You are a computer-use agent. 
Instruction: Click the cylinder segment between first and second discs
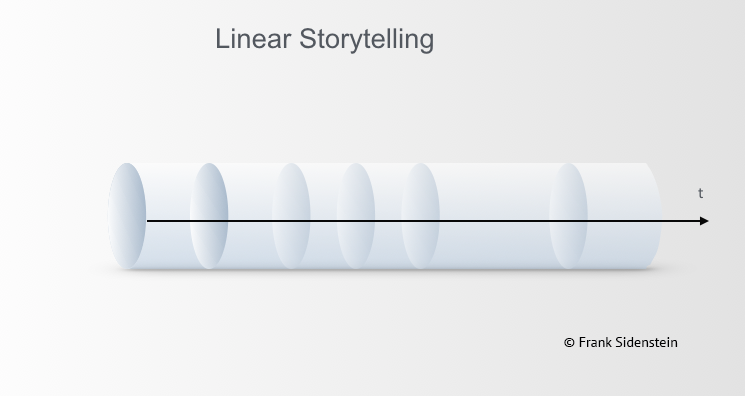click(168, 200)
